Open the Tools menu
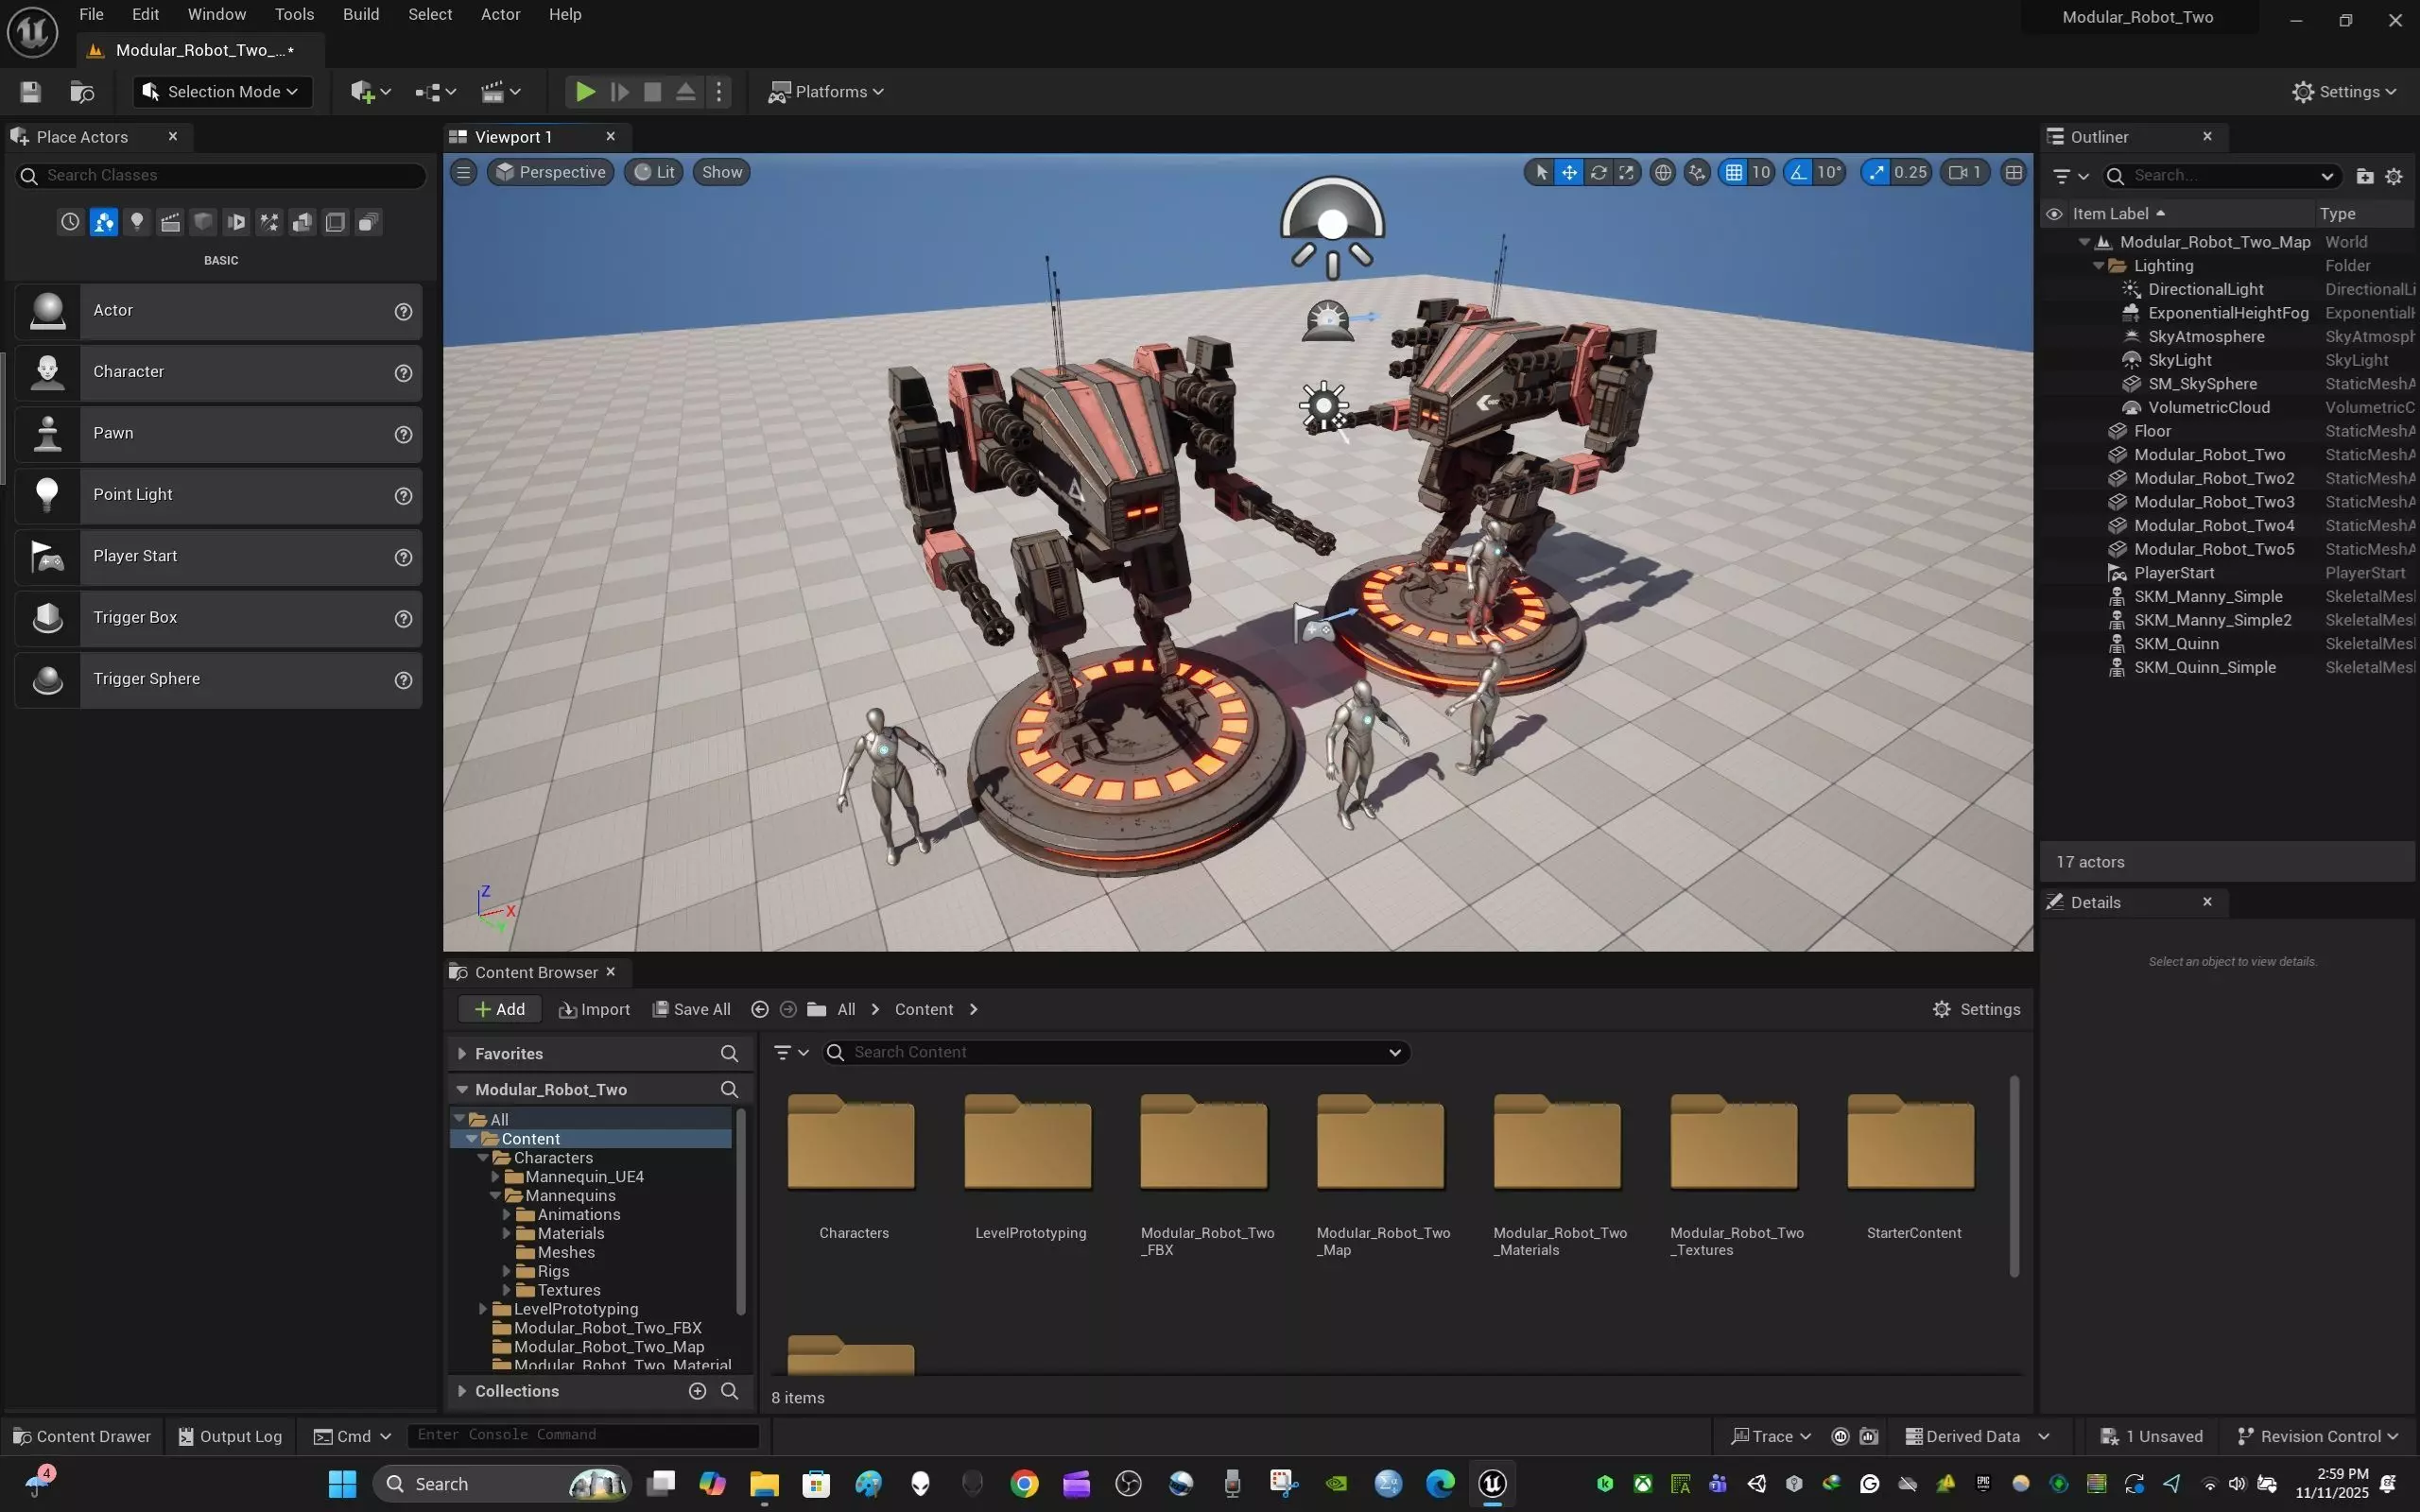2420x1512 pixels. (x=294, y=14)
